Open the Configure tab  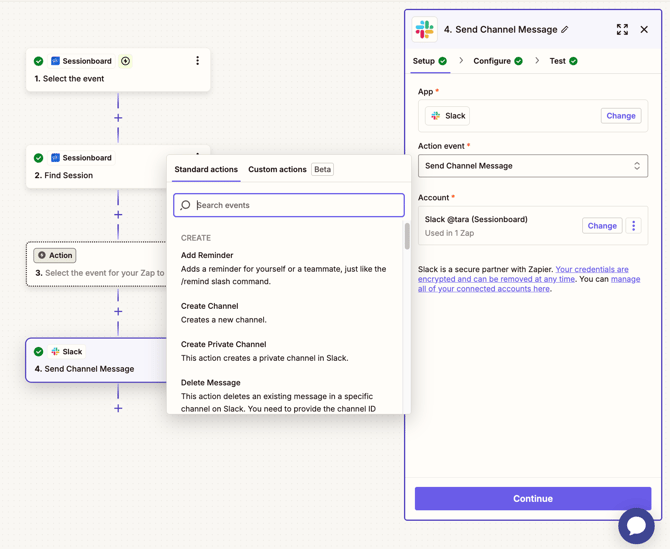pyautogui.click(x=498, y=61)
